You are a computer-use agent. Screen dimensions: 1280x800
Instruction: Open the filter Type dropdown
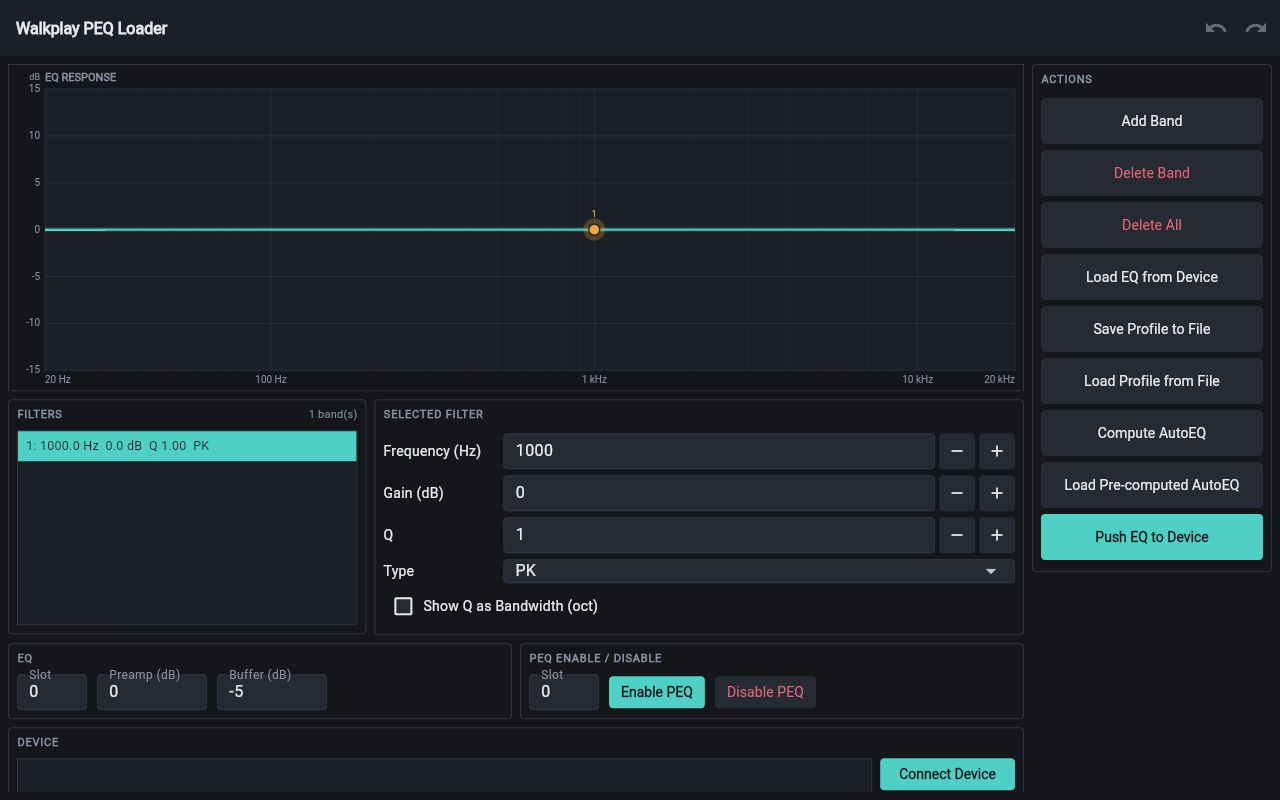pyautogui.click(x=759, y=571)
